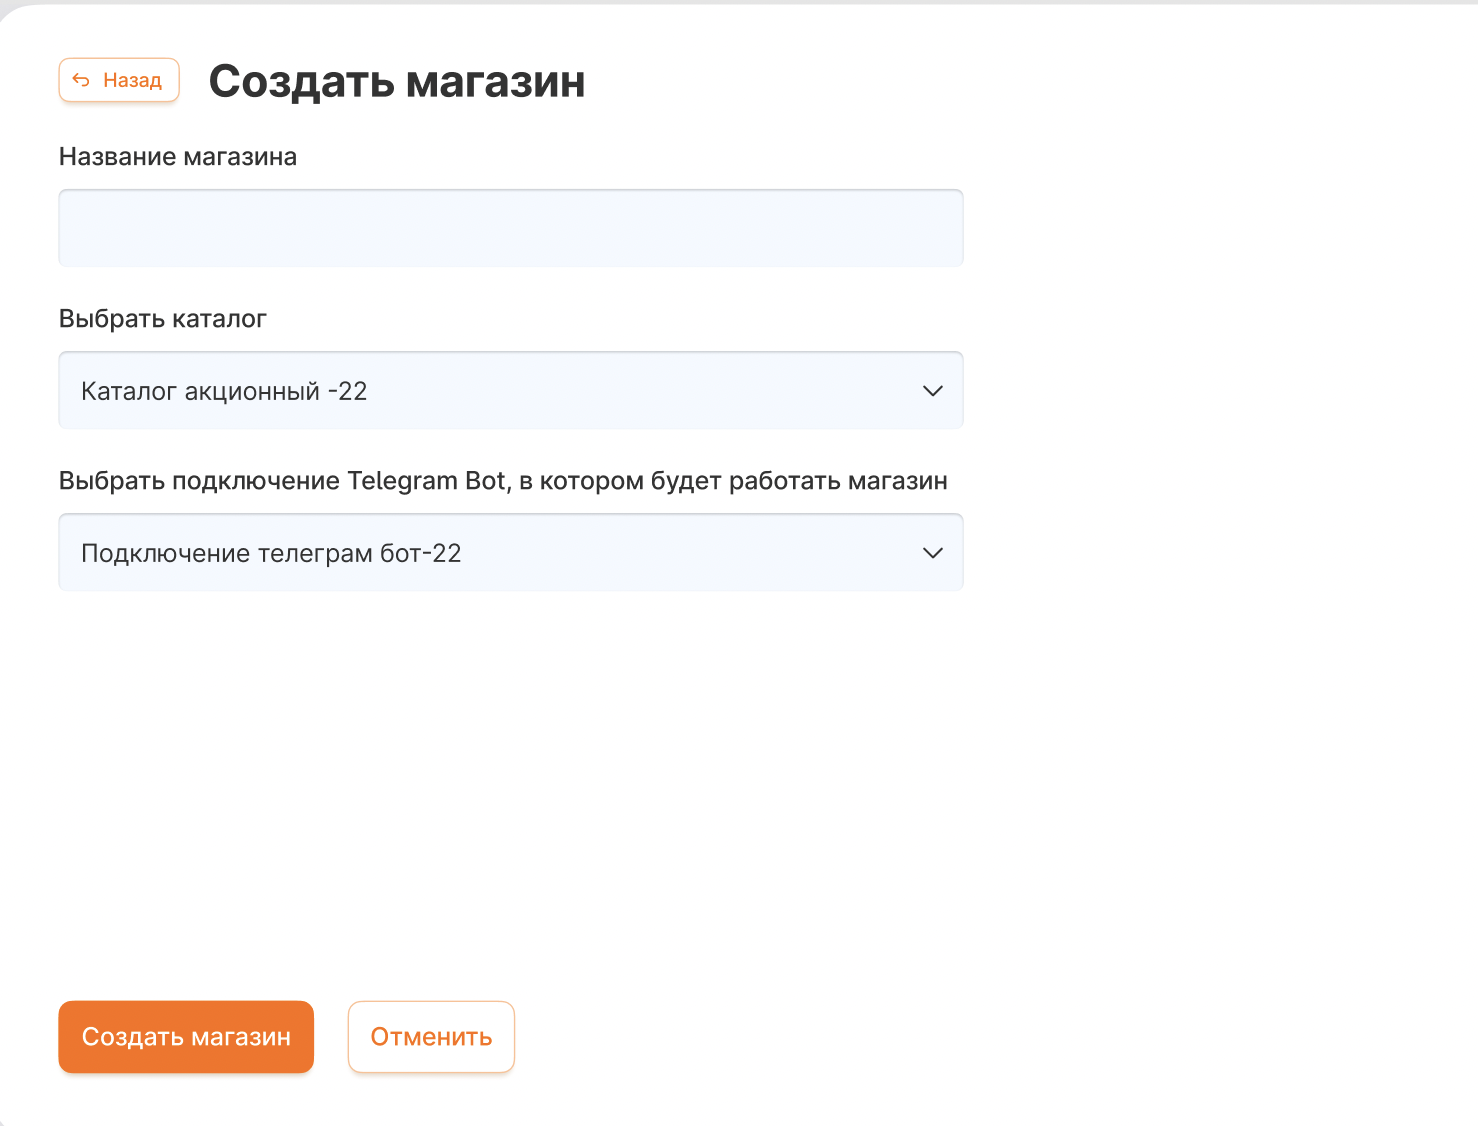Click the Telegram Bot connection field label

click(x=502, y=481)
